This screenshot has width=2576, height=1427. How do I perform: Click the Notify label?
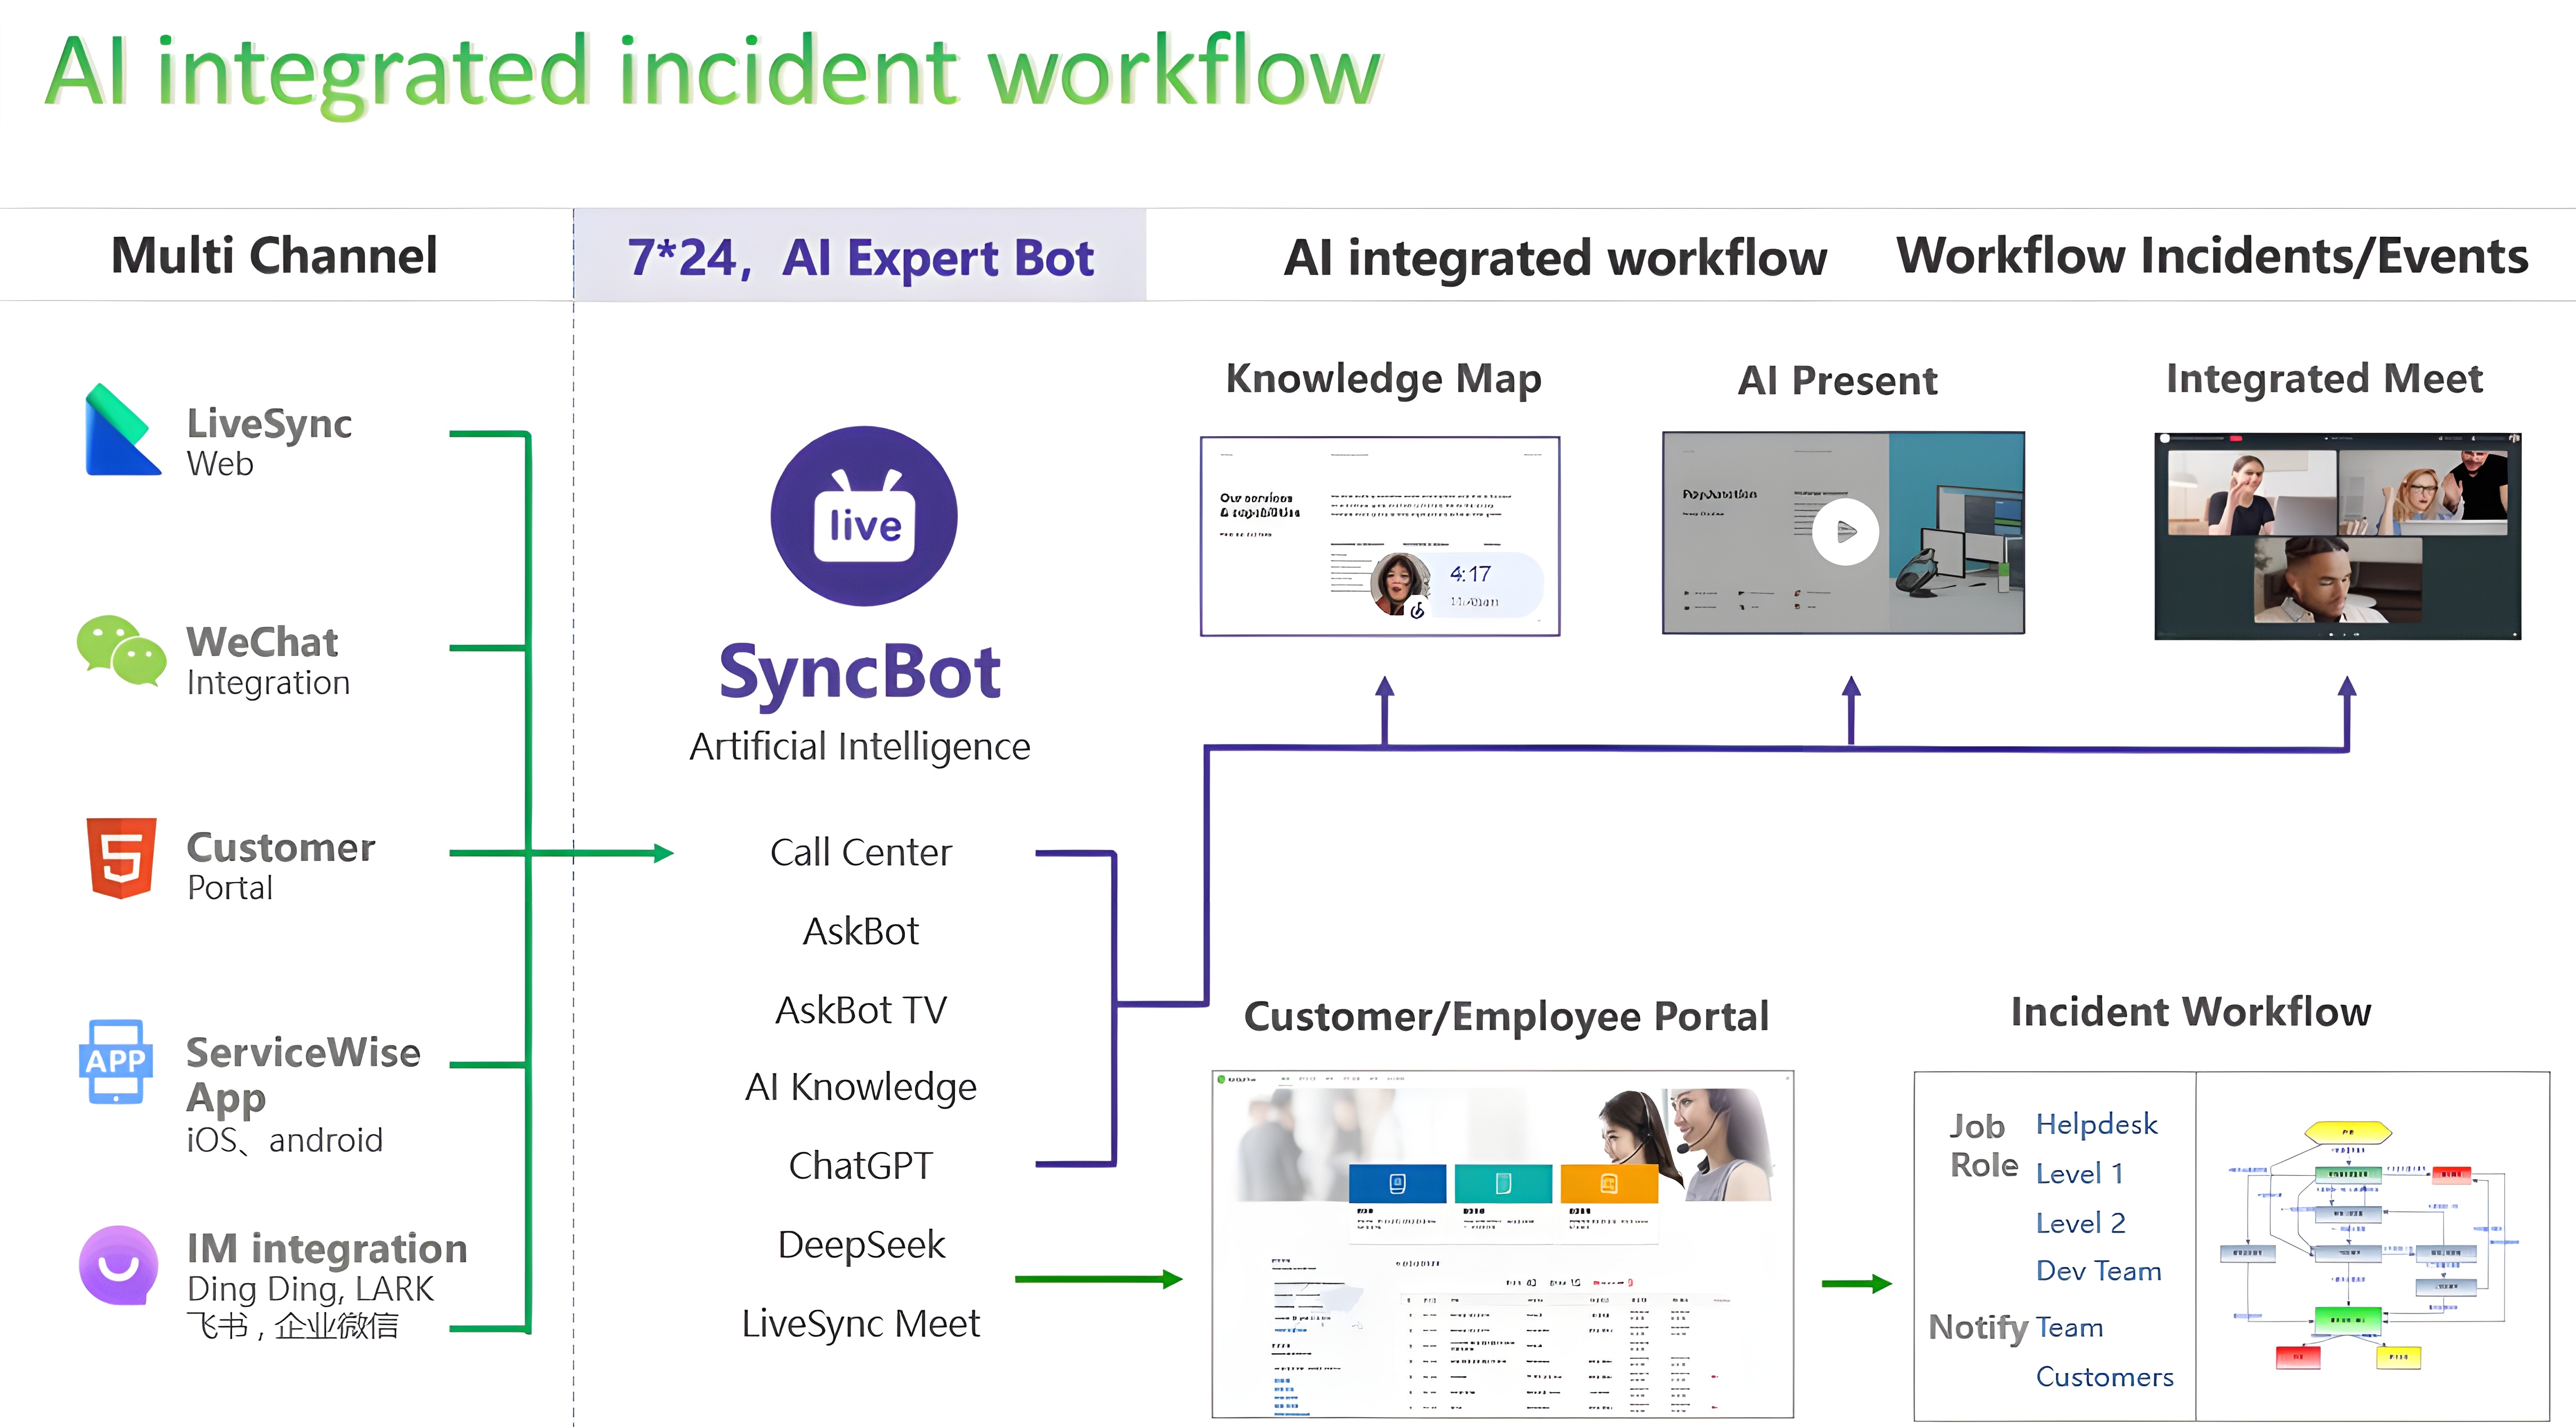1978,1328
